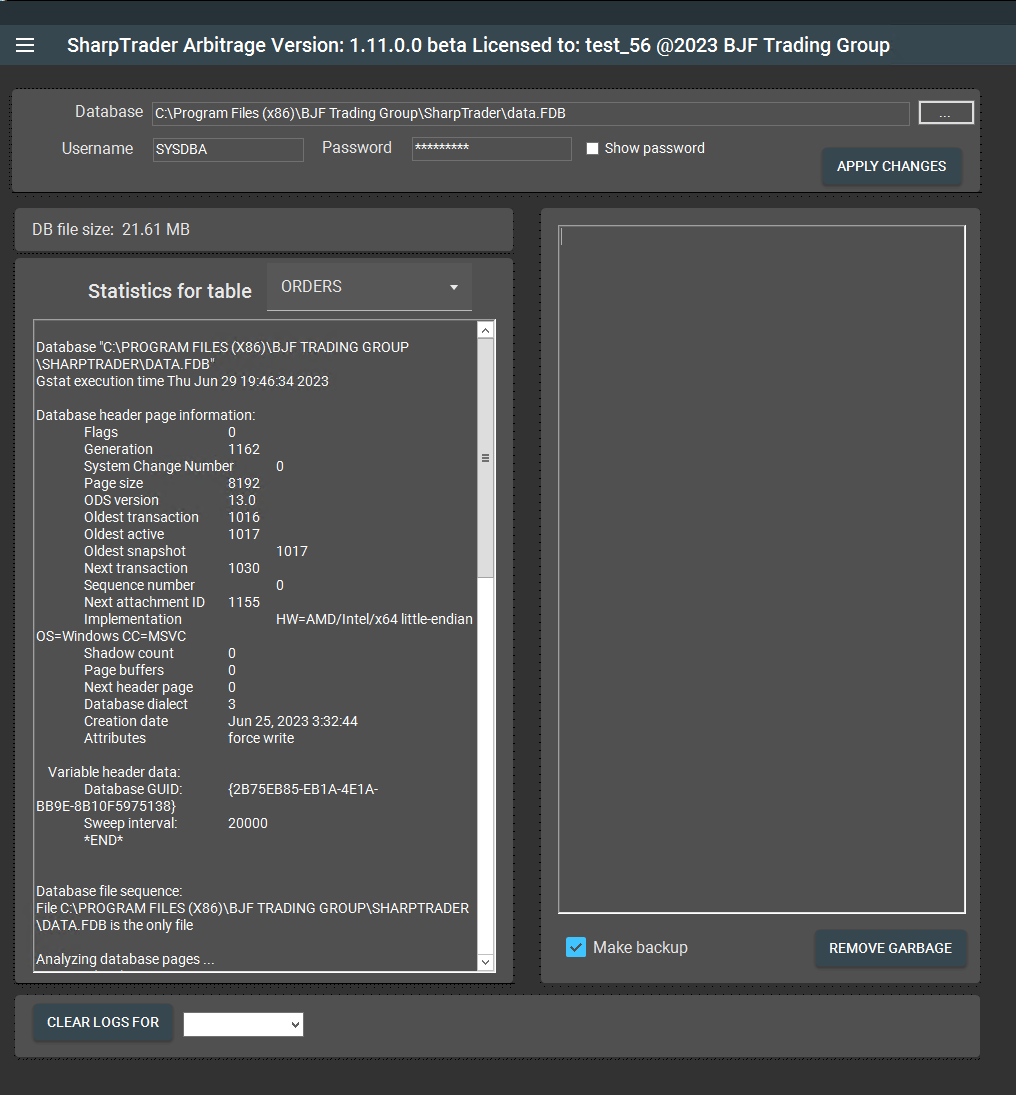Click the statistics scrollbar thumb
The width and height of the screenshot is (1016, 1095).
coord(486,458)
